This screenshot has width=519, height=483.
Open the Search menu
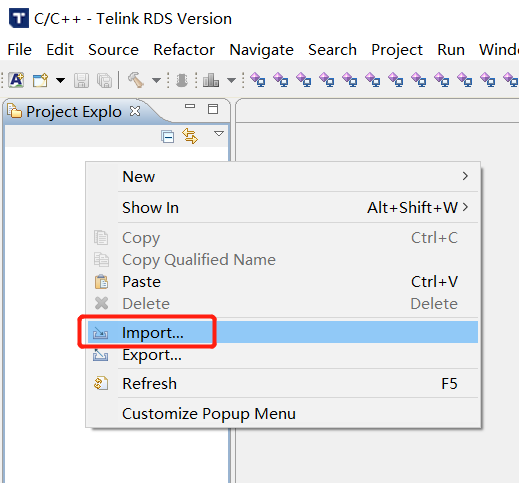pyautogui.click(x=332, y=50)
